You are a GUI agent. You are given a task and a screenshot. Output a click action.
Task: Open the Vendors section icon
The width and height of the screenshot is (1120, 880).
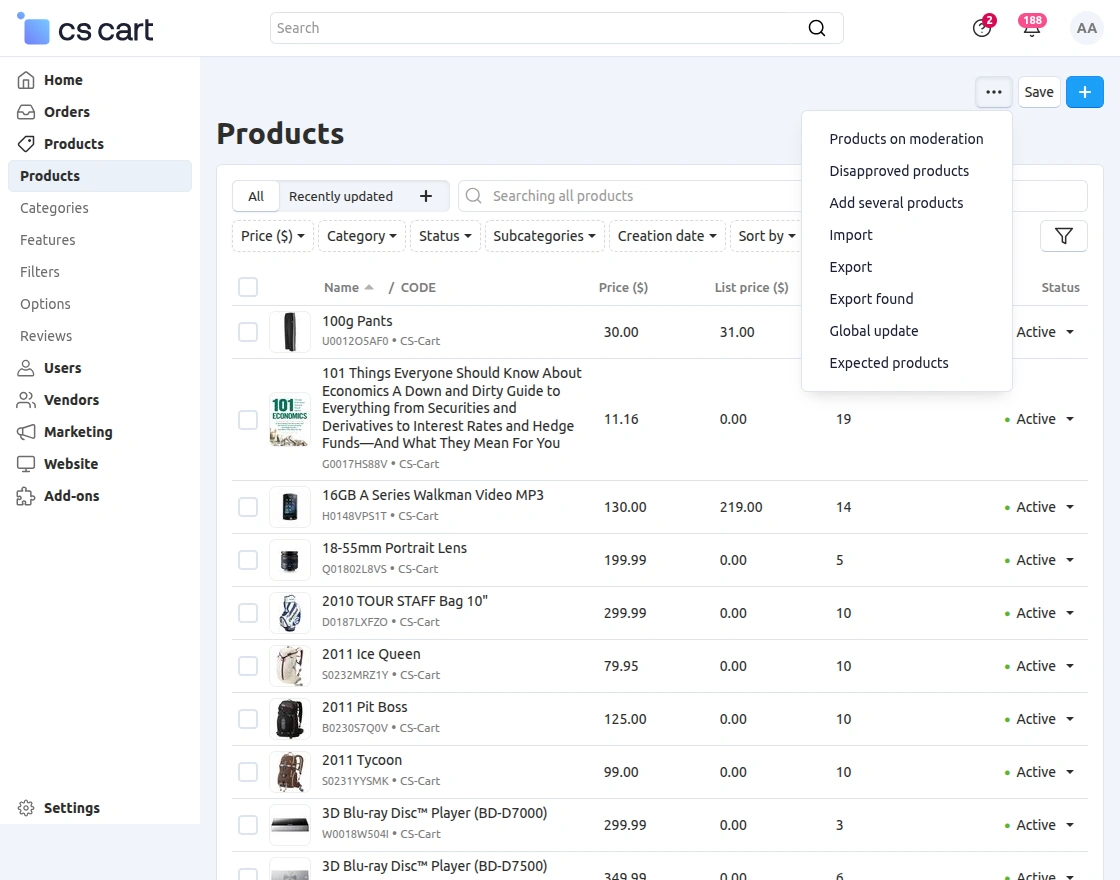point(24,400)
